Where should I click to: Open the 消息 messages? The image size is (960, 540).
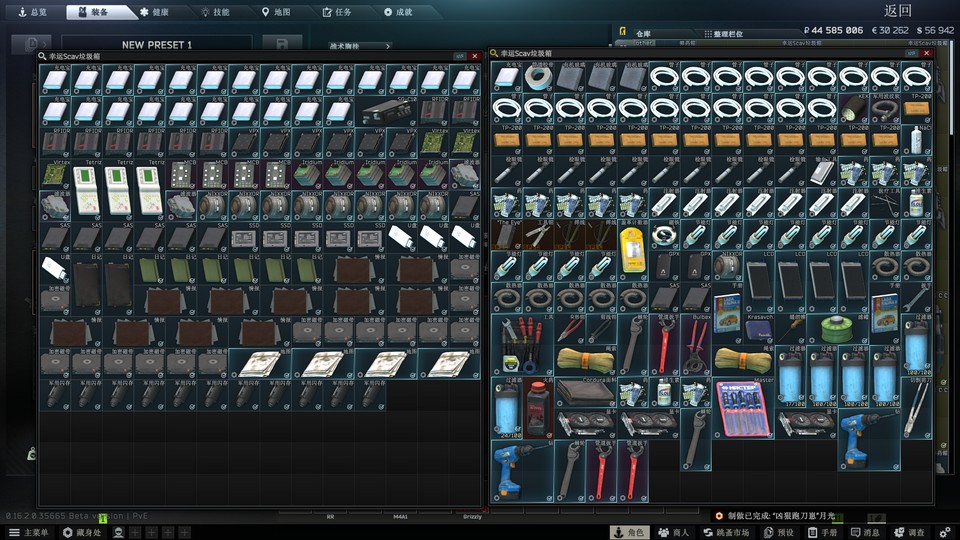pyautogui.click(x=865, y=533)
